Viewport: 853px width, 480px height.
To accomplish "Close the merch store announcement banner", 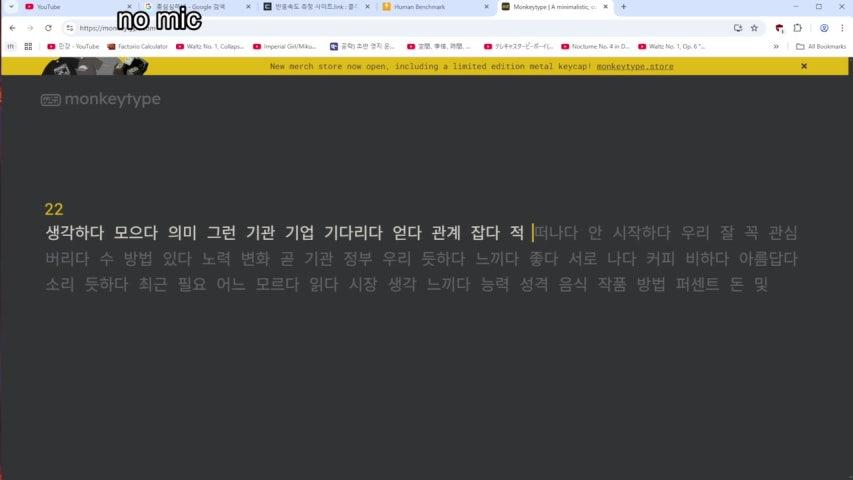I will 803,66.
